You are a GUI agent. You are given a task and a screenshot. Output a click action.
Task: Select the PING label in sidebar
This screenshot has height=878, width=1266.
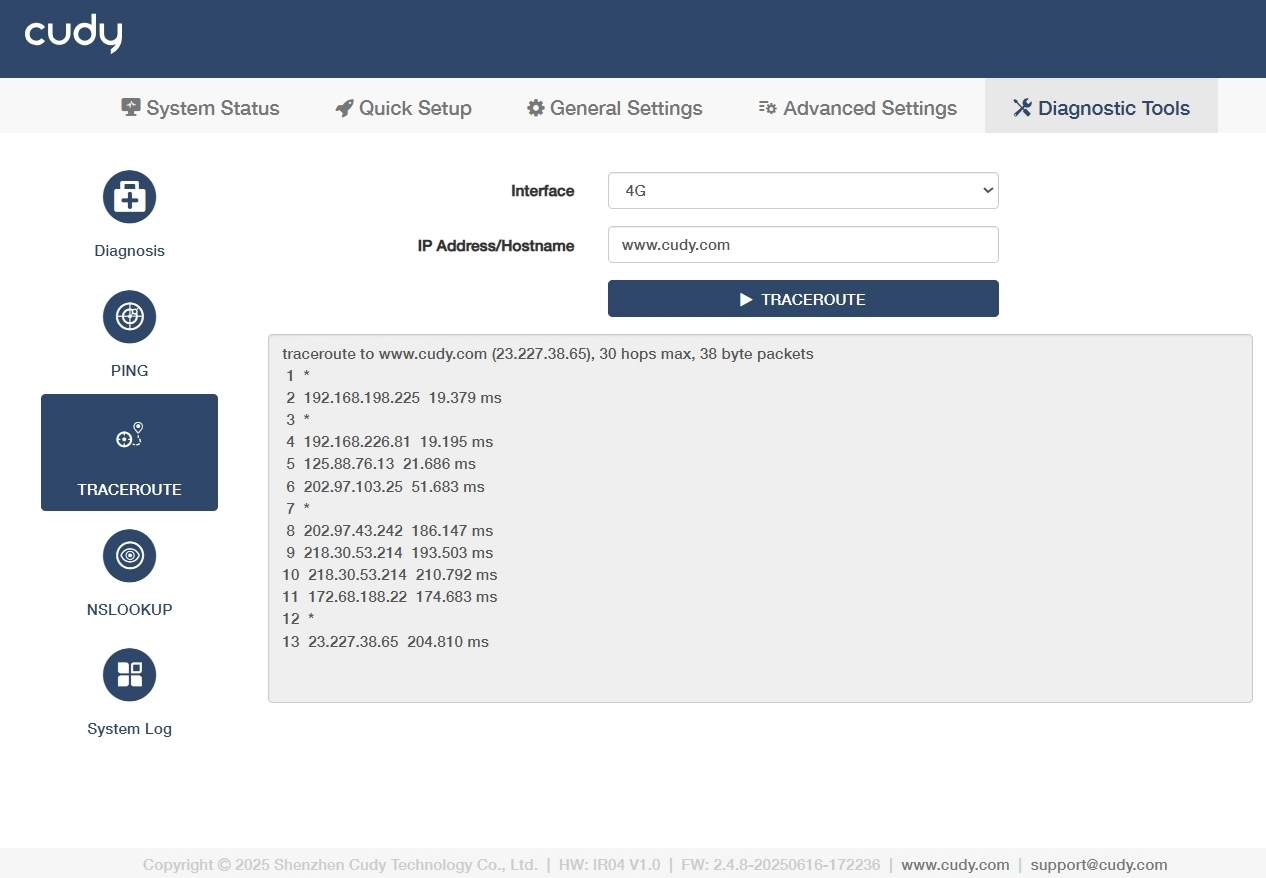(x=129, y=371)
